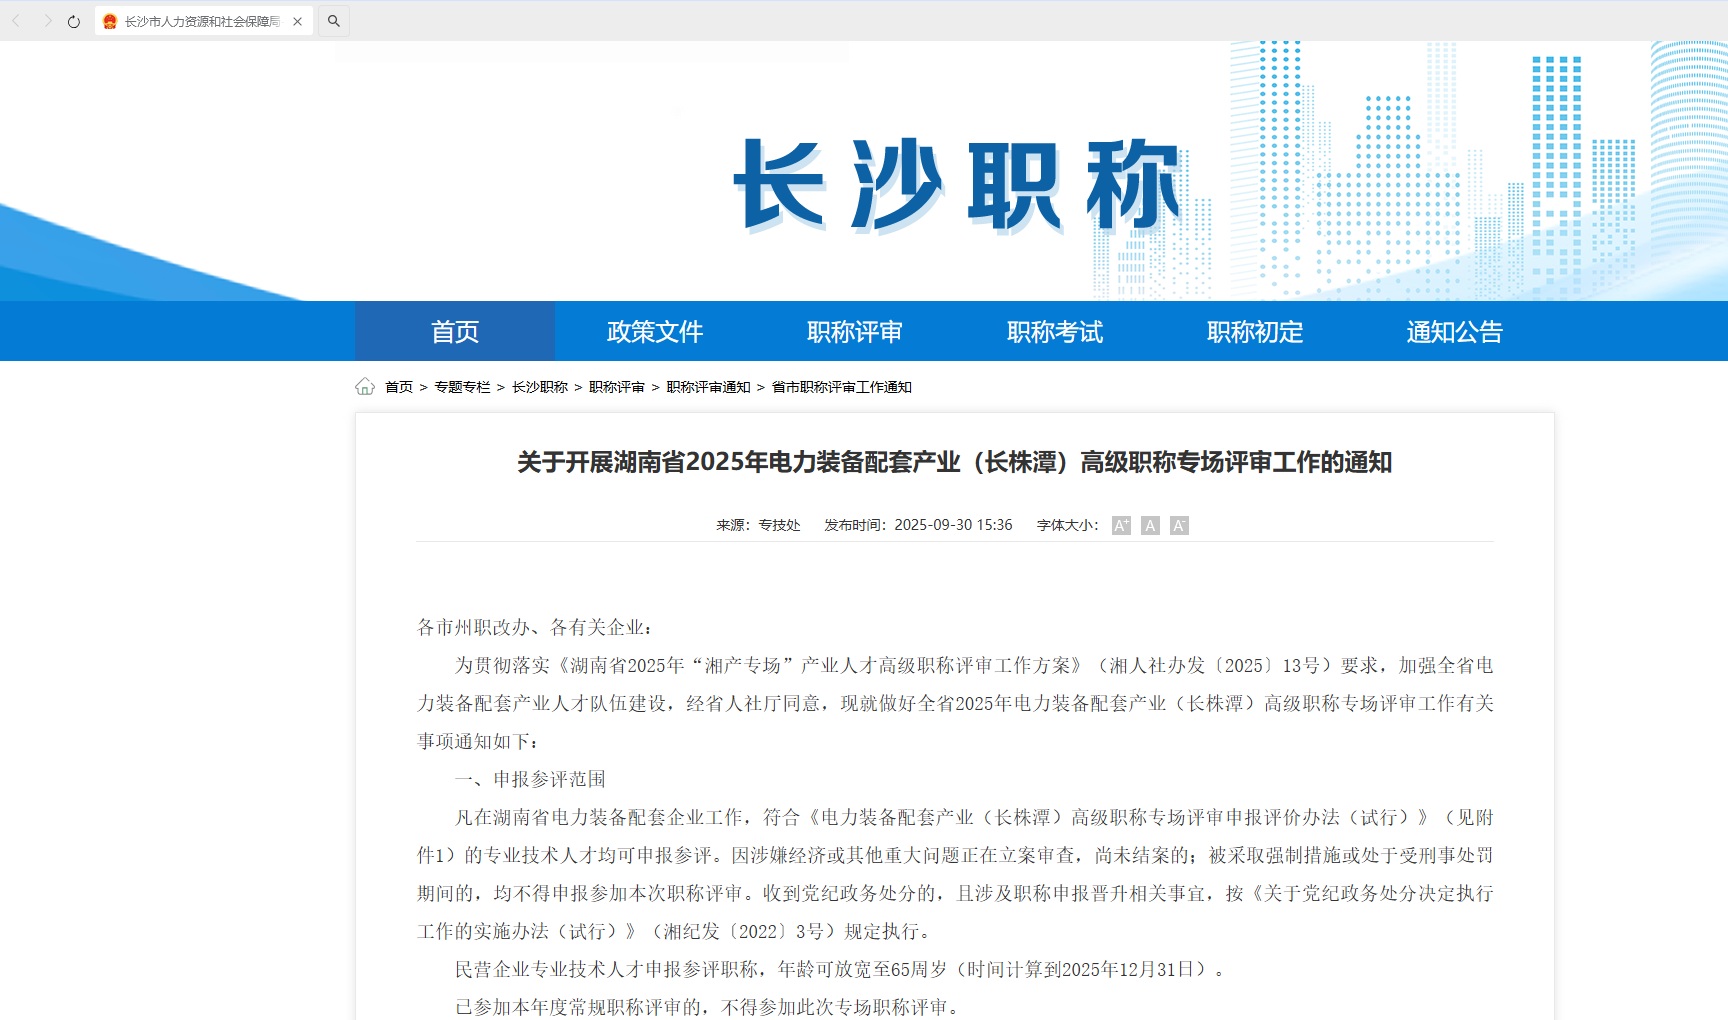Open the 省市职称评审工作通知 breadcrumb link
Viewport: 1728px width, 1020px height.
click(x=842, y=387)
